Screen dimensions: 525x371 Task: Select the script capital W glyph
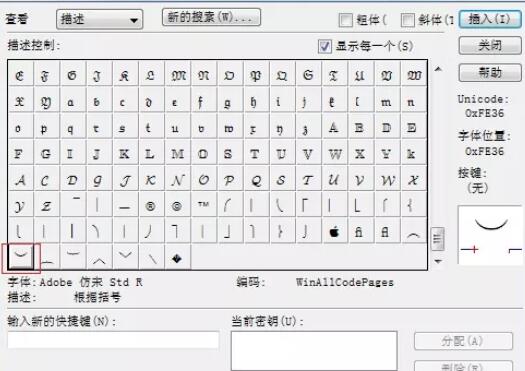point(387,180)
